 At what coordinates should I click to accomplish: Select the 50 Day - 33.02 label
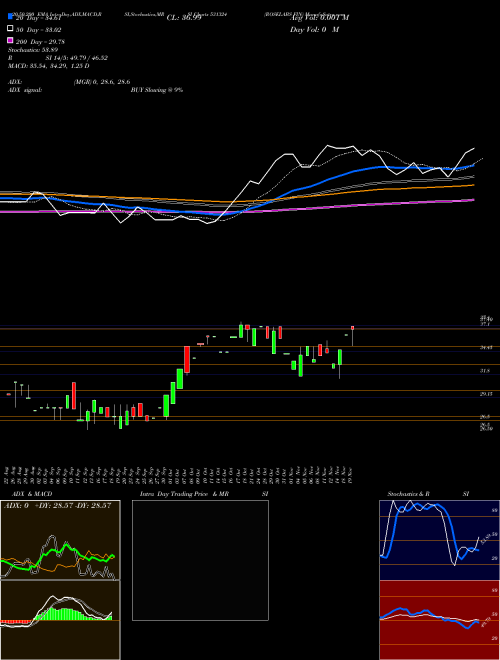coord(39,30)
